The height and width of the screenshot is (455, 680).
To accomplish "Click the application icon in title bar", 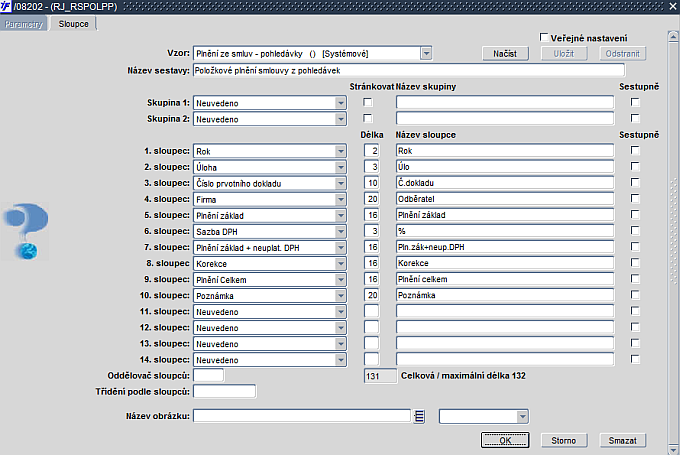I will pos(6,7).
